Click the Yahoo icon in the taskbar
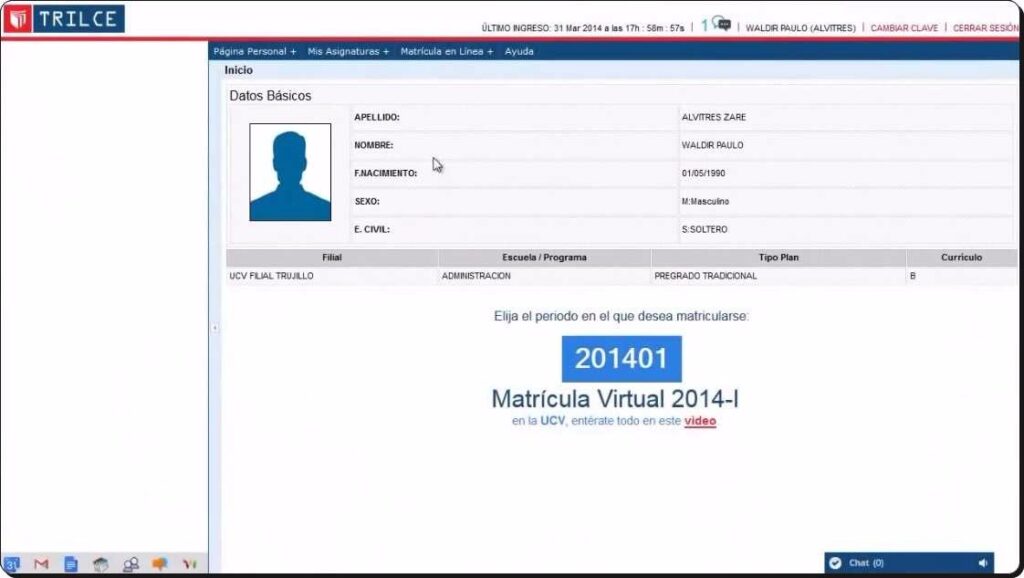The height and width of the screenshot is (578, 1024). 189,564
